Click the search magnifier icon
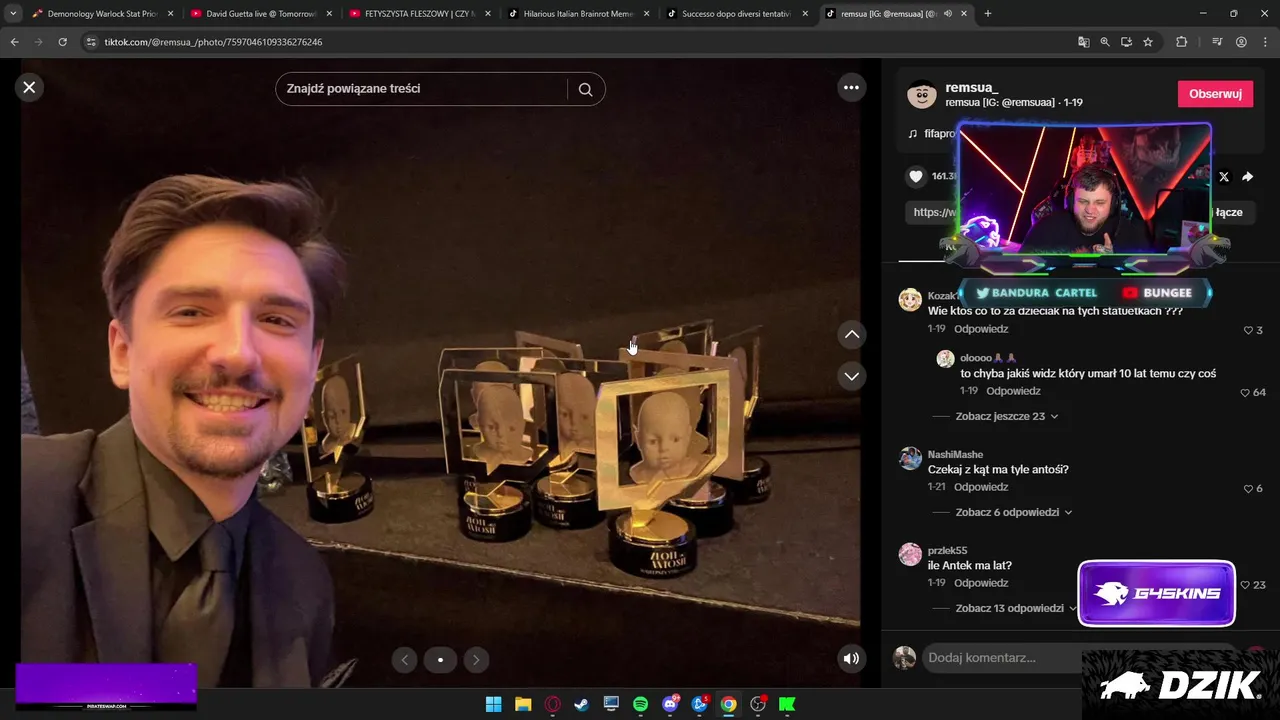1280x720 pixels. pos(586,89)
